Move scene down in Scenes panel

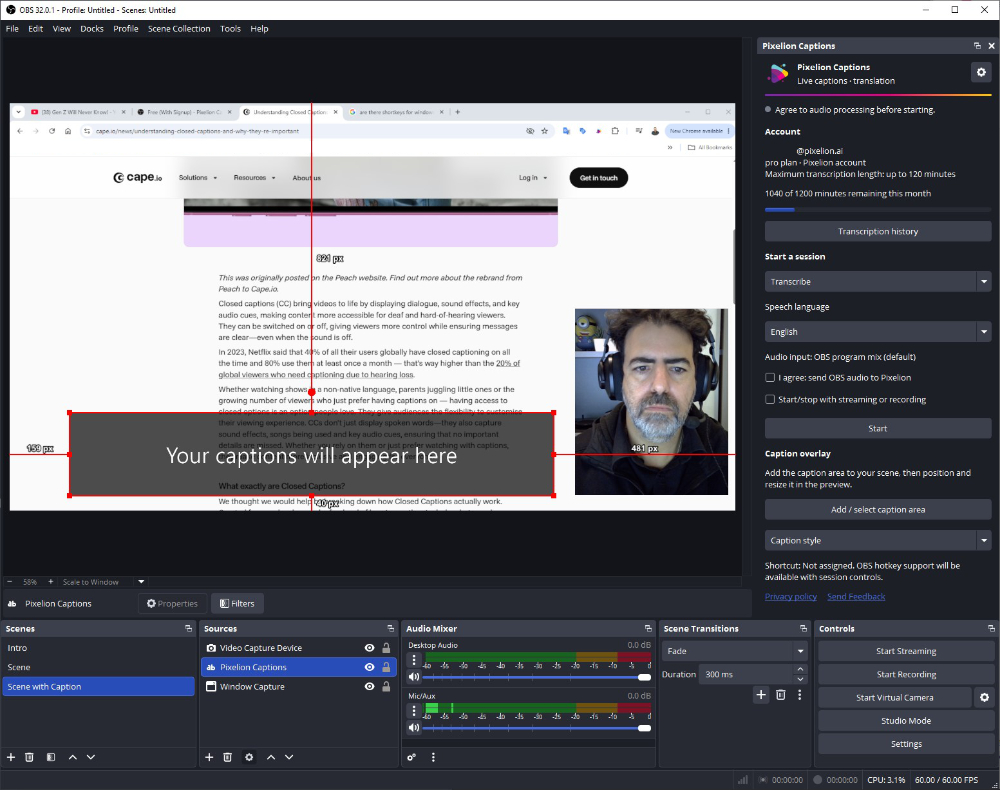click(x=91, y=757)
